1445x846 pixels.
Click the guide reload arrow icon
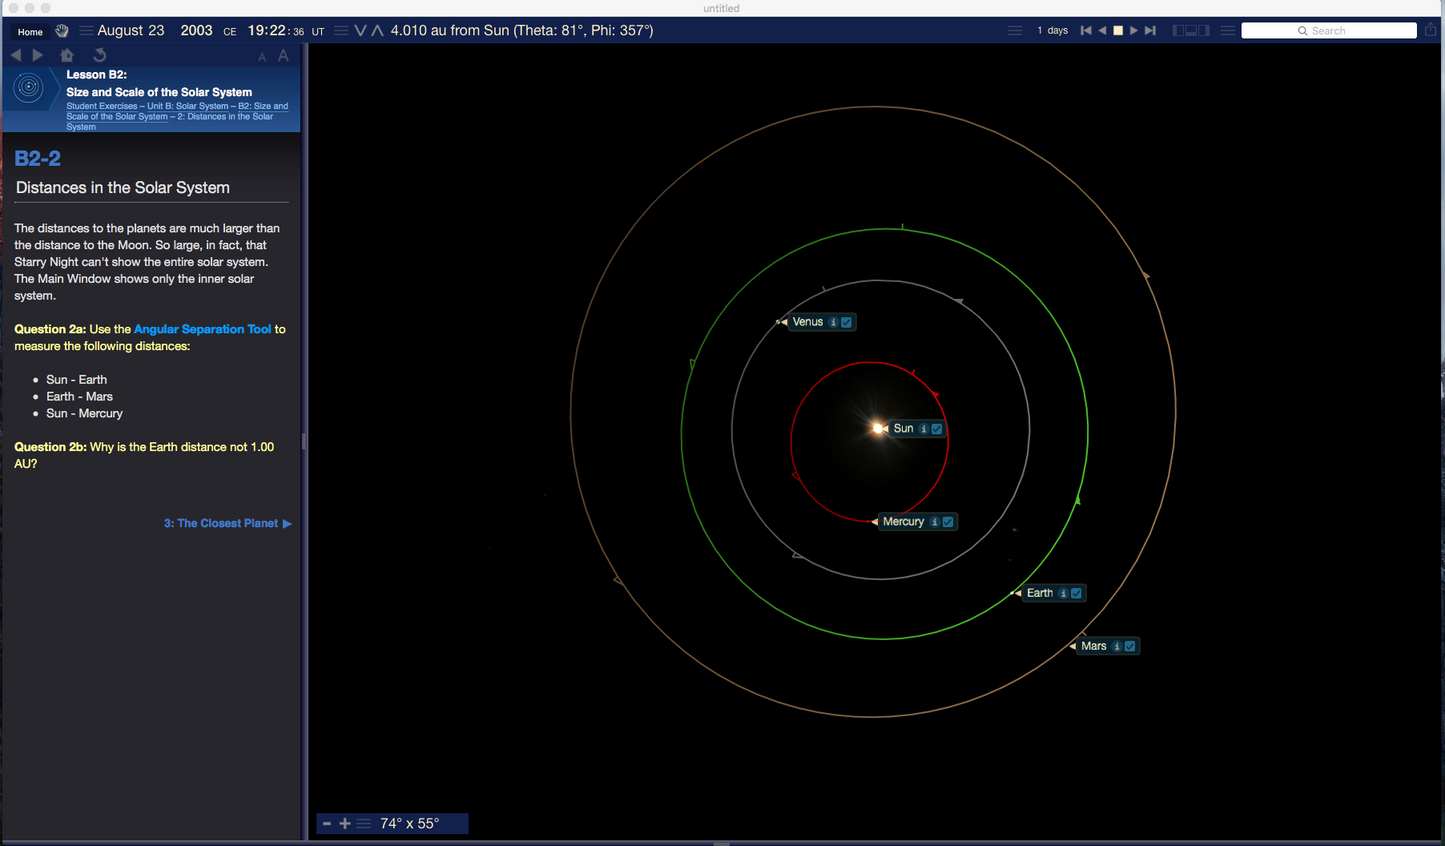click(x=99, y=55)
